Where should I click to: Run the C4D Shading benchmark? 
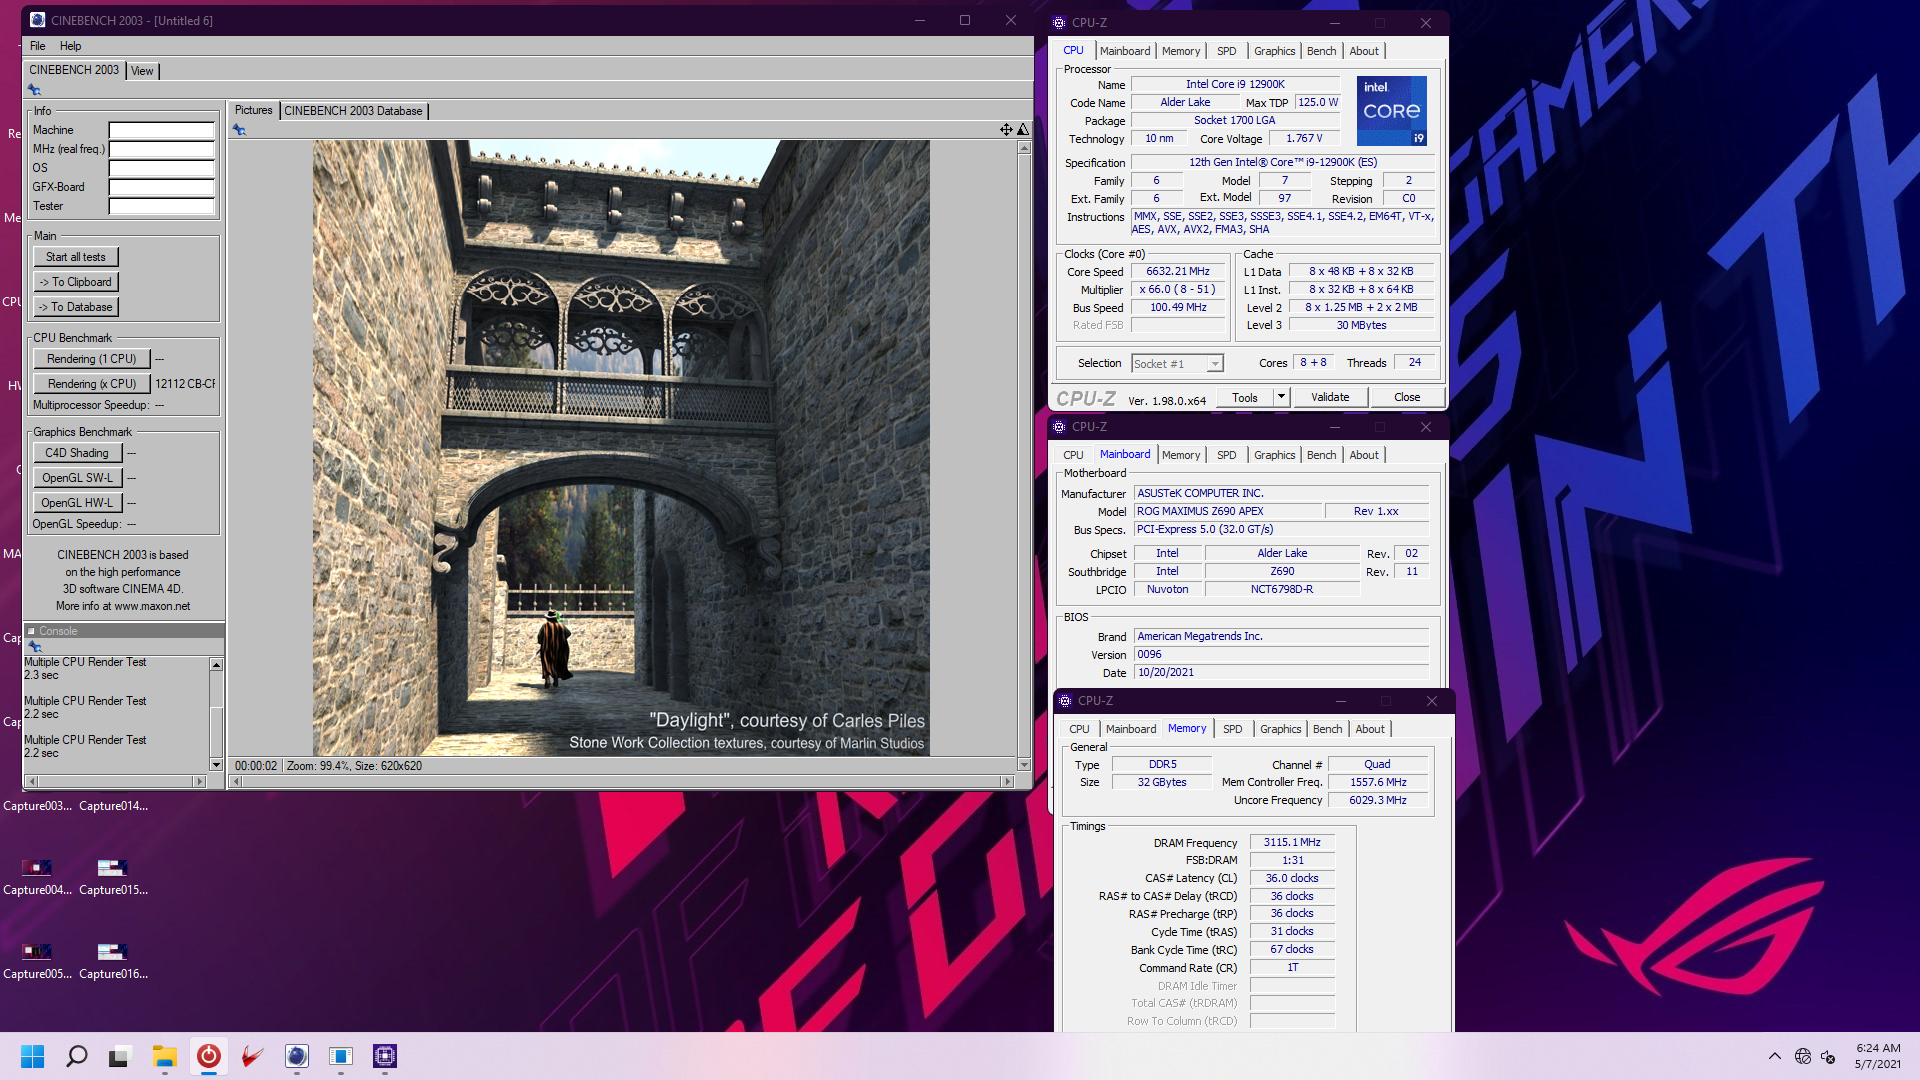pos(77,453)
